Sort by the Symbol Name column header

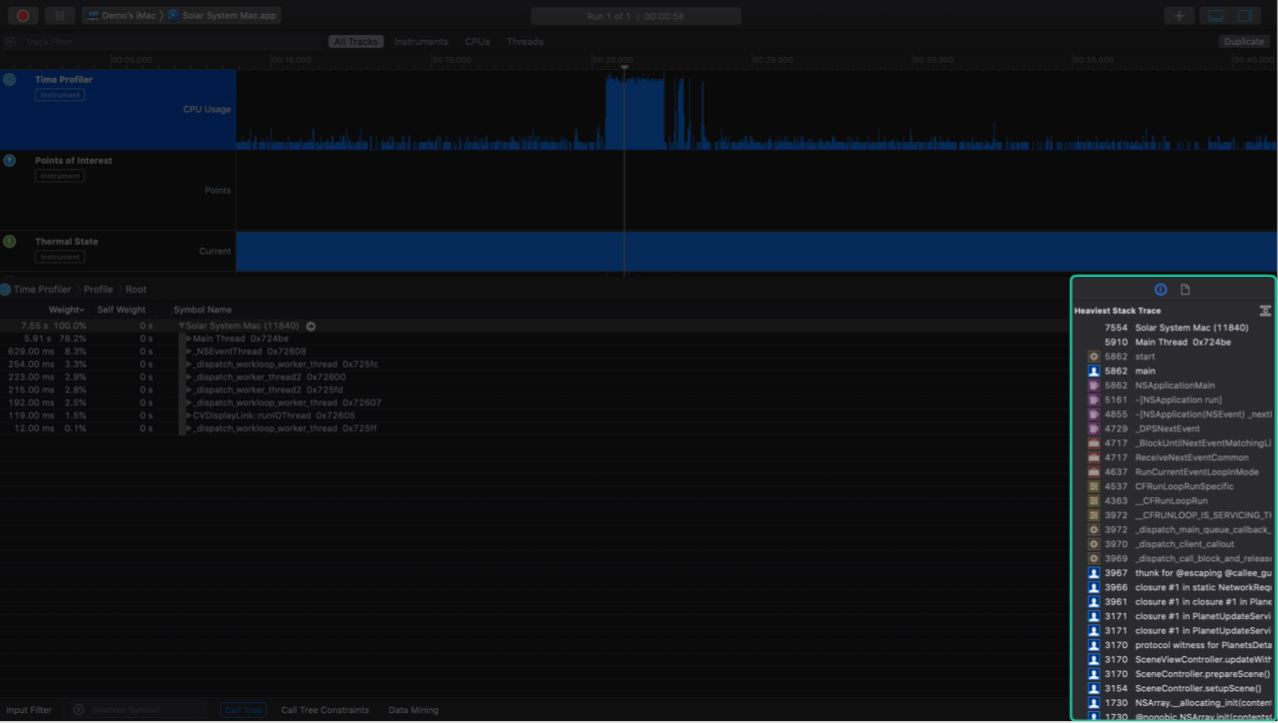[202, 310]
